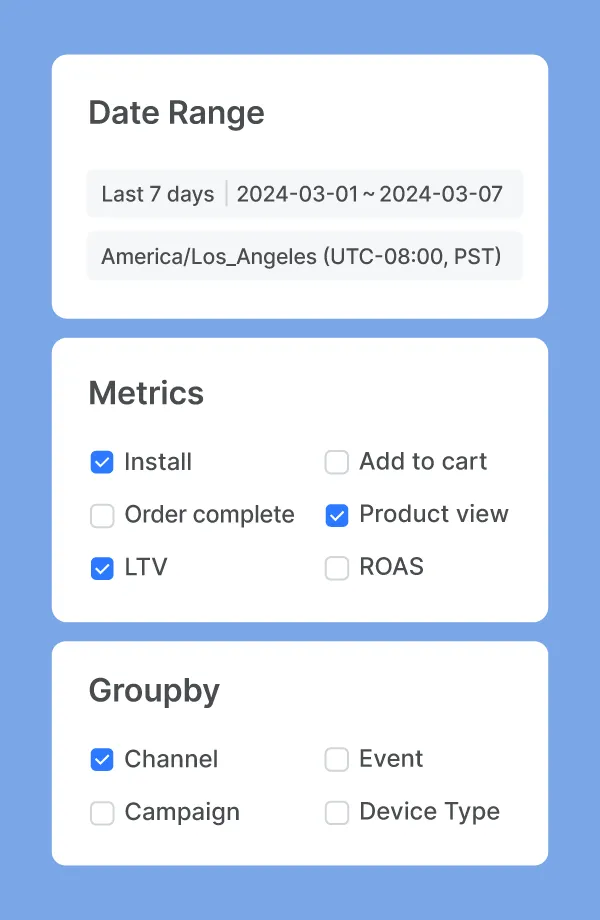Select the ROAS metric label
Image resolution: width=600 pixels, height=920 pixels.
tap(390, 567)
